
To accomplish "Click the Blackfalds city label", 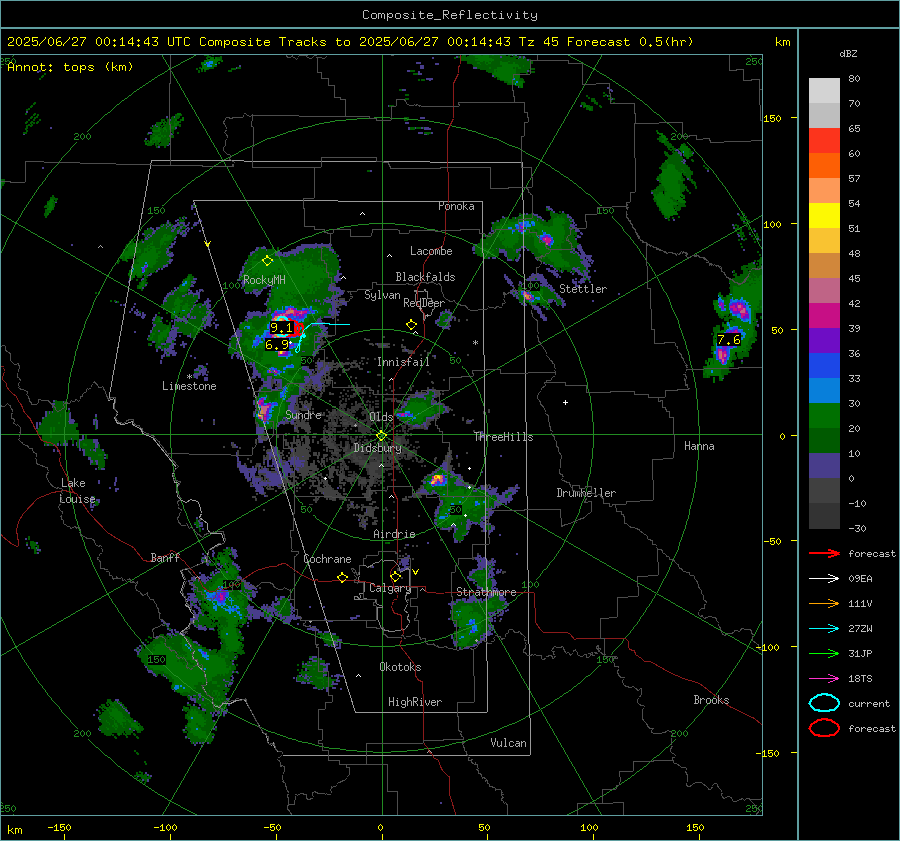I will (x=425, y=277).
